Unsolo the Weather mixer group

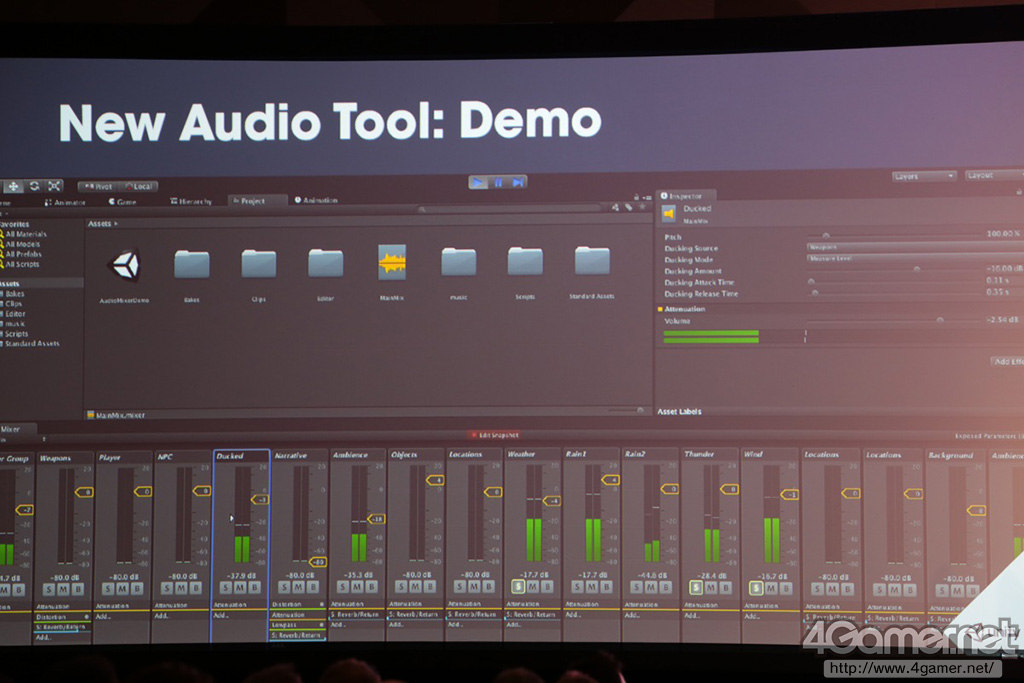click(x=518, y=587)
